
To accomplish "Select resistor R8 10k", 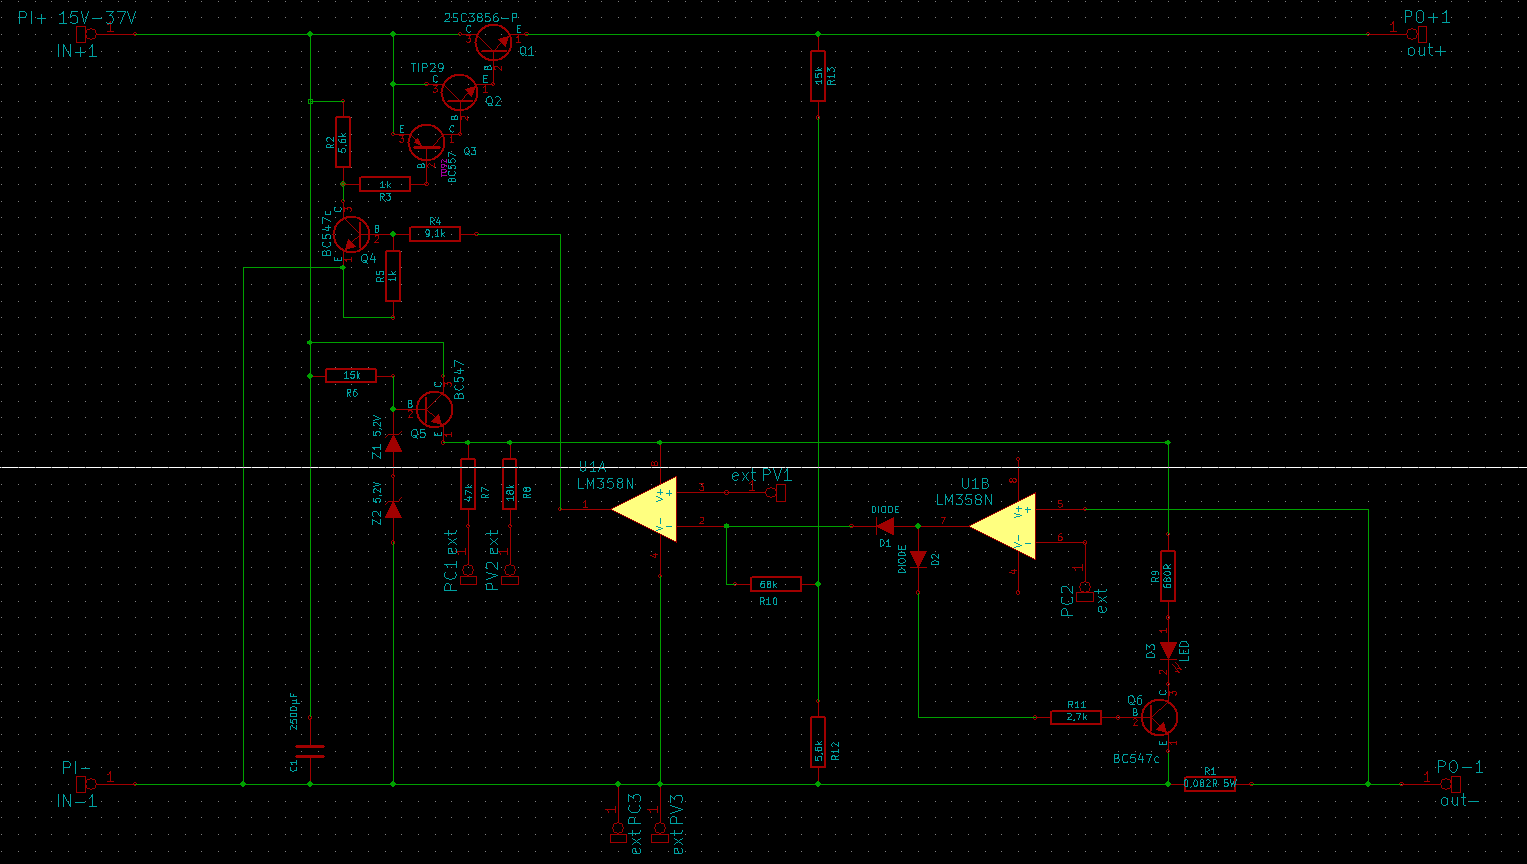I will point(510,484).
